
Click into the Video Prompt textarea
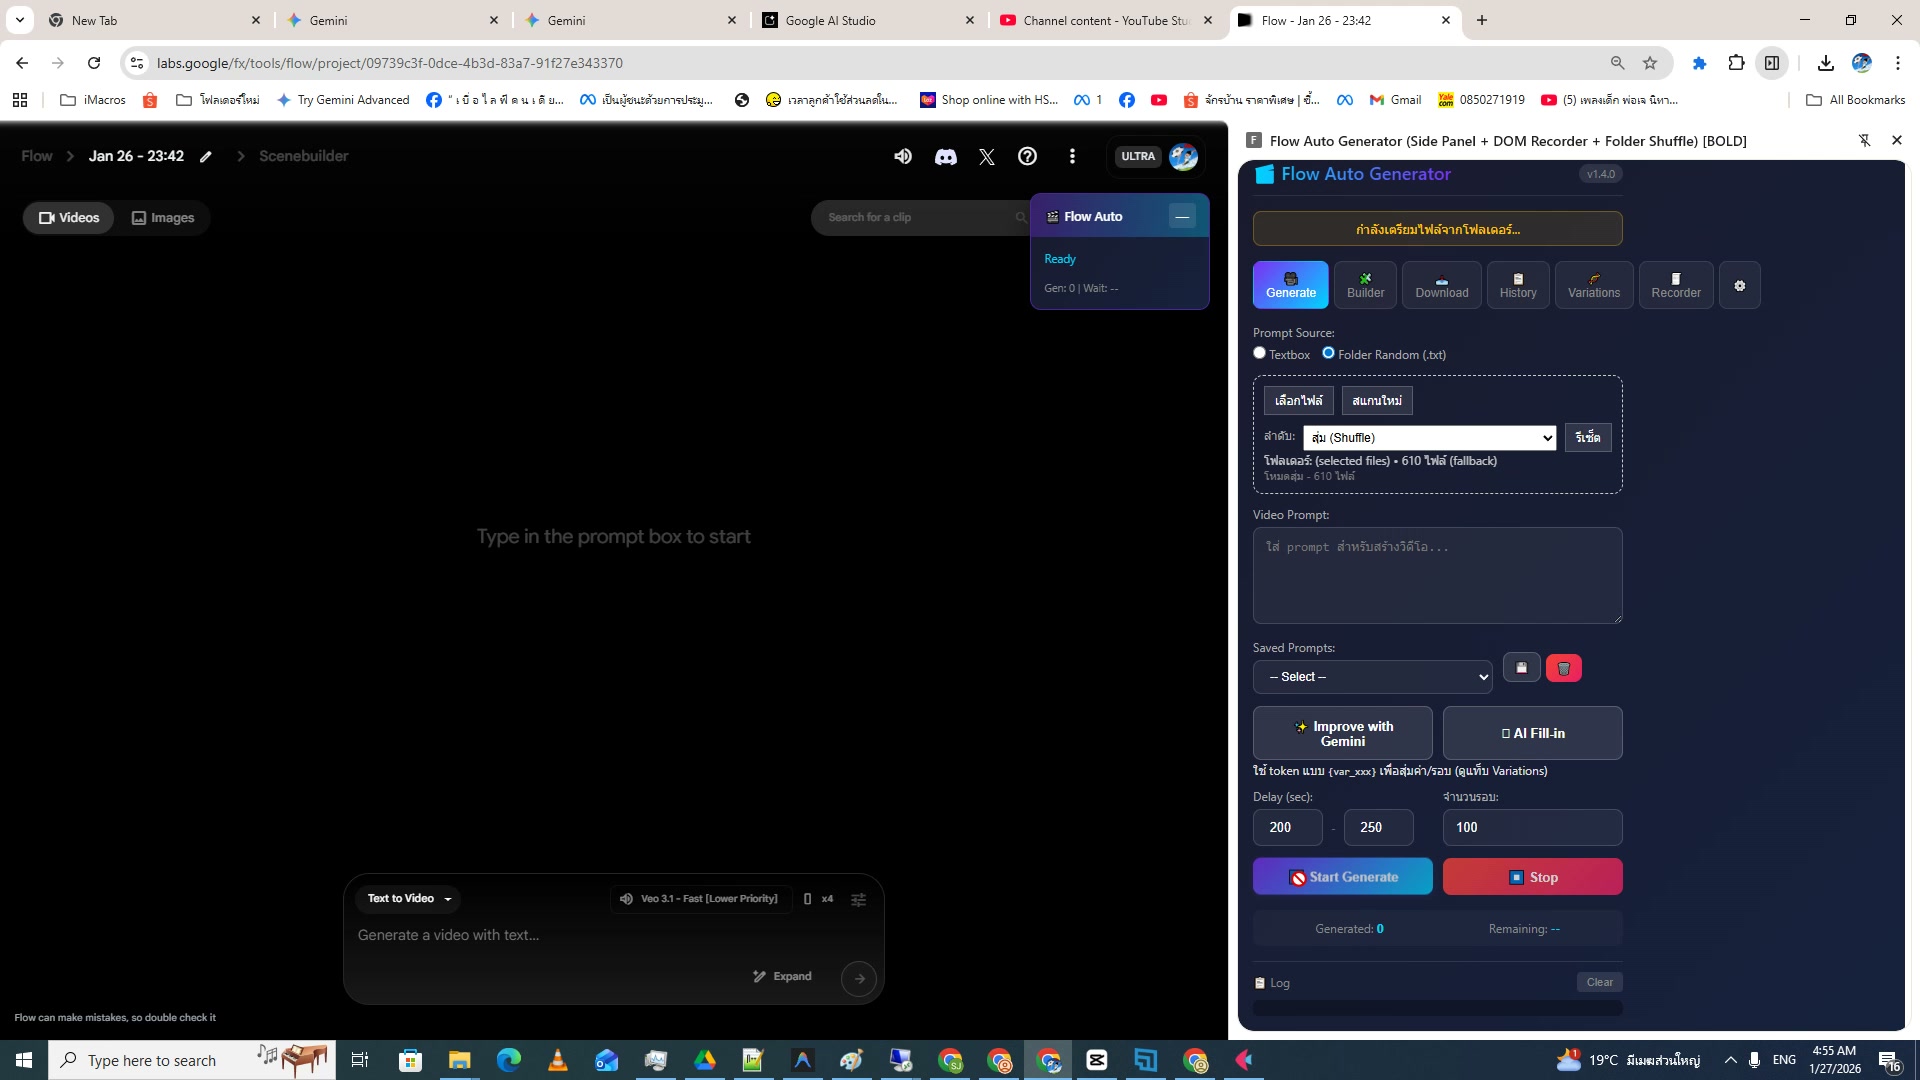pyautogui.click(x=1437, y=575)
